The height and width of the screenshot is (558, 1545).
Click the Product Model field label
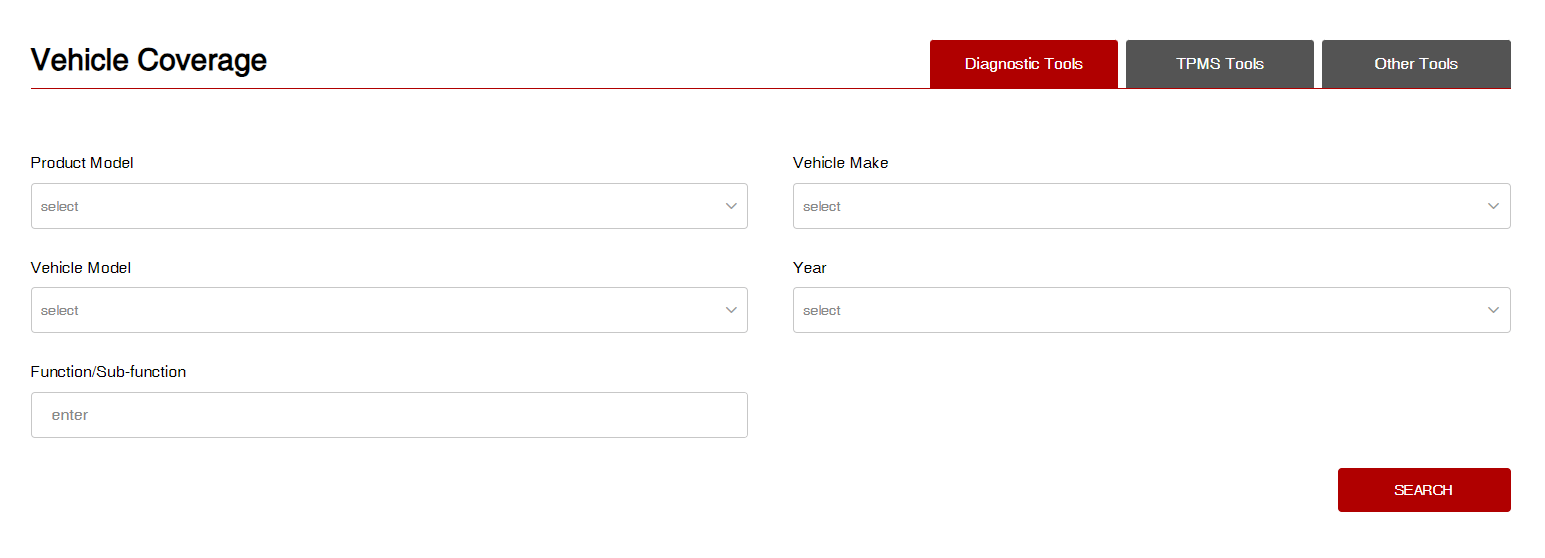82,163
